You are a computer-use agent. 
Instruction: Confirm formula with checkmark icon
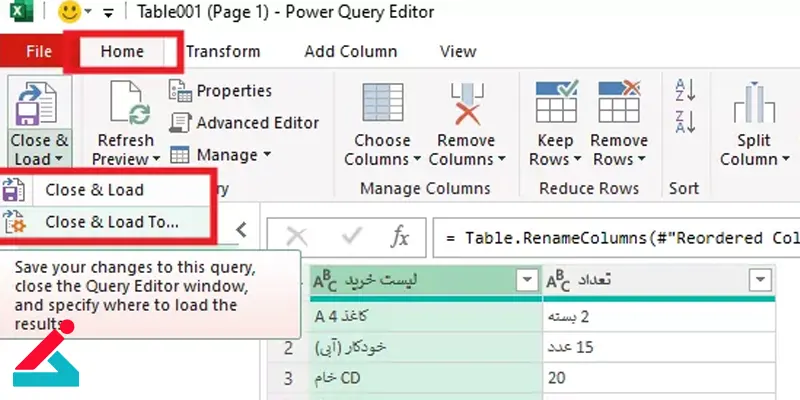coord(352,236)
